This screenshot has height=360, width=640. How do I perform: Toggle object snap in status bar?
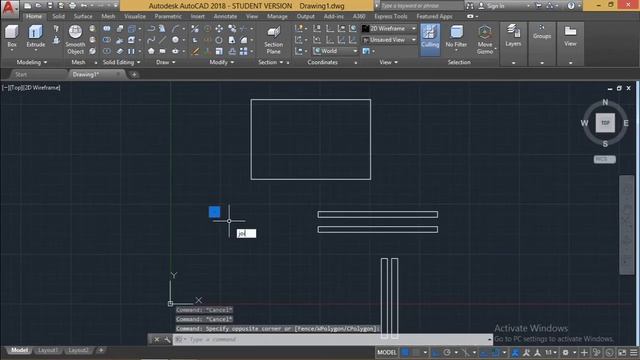pos(496,352)
